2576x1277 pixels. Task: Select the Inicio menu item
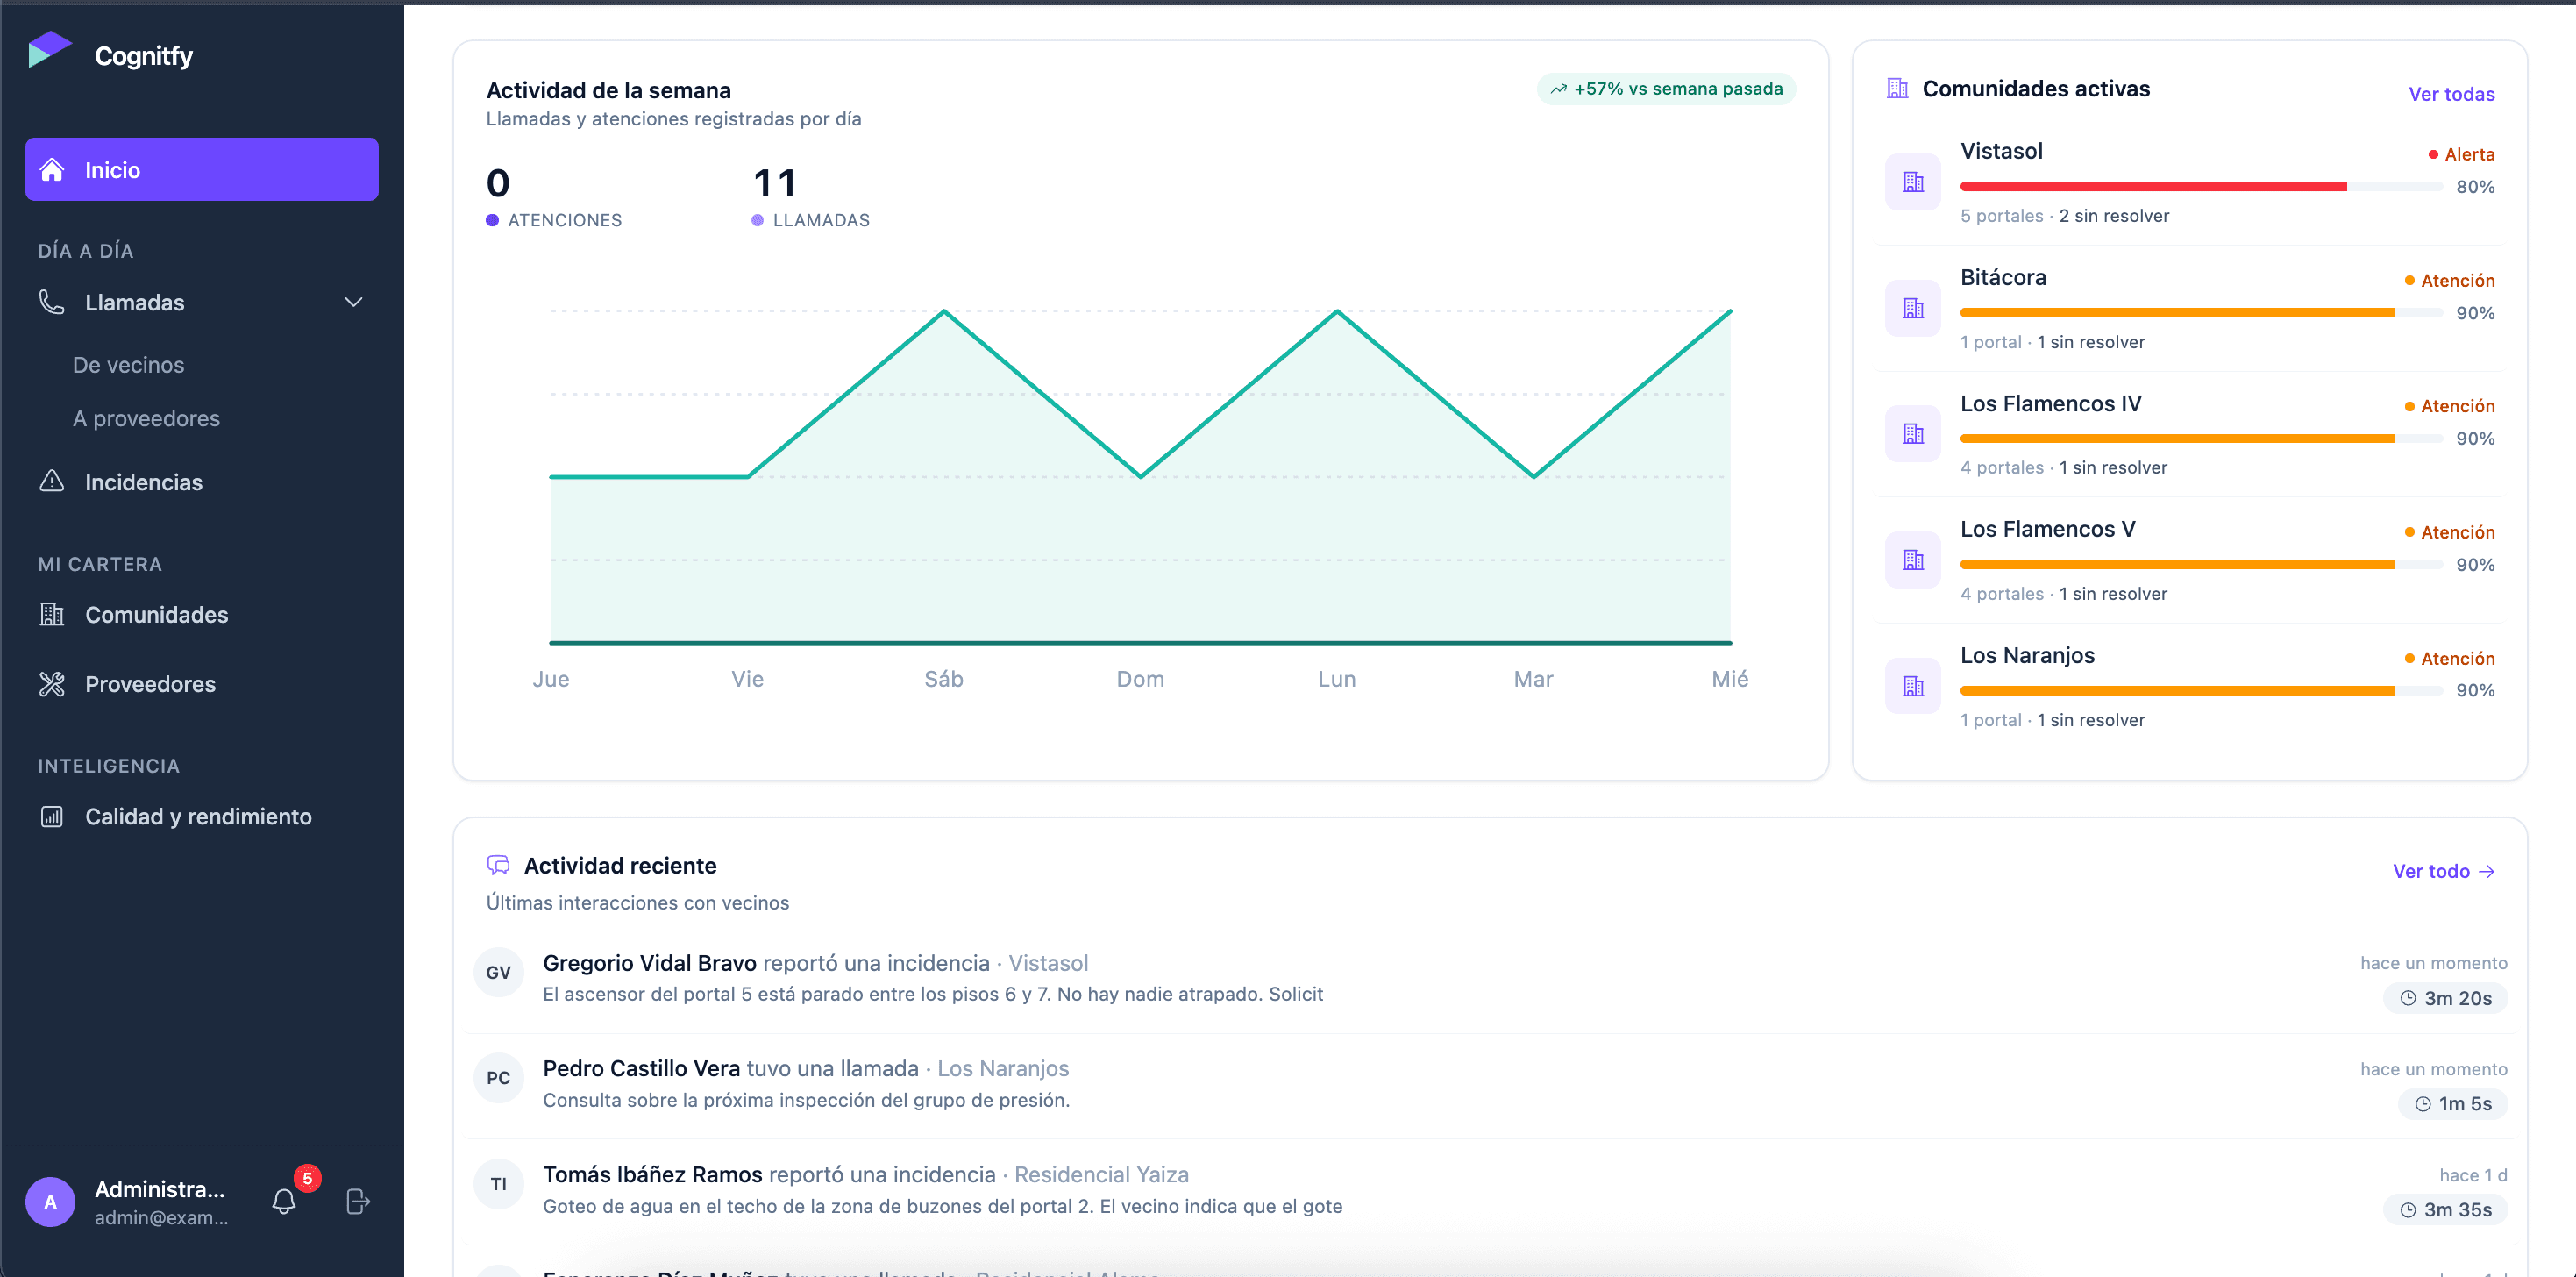coord(202,169)
